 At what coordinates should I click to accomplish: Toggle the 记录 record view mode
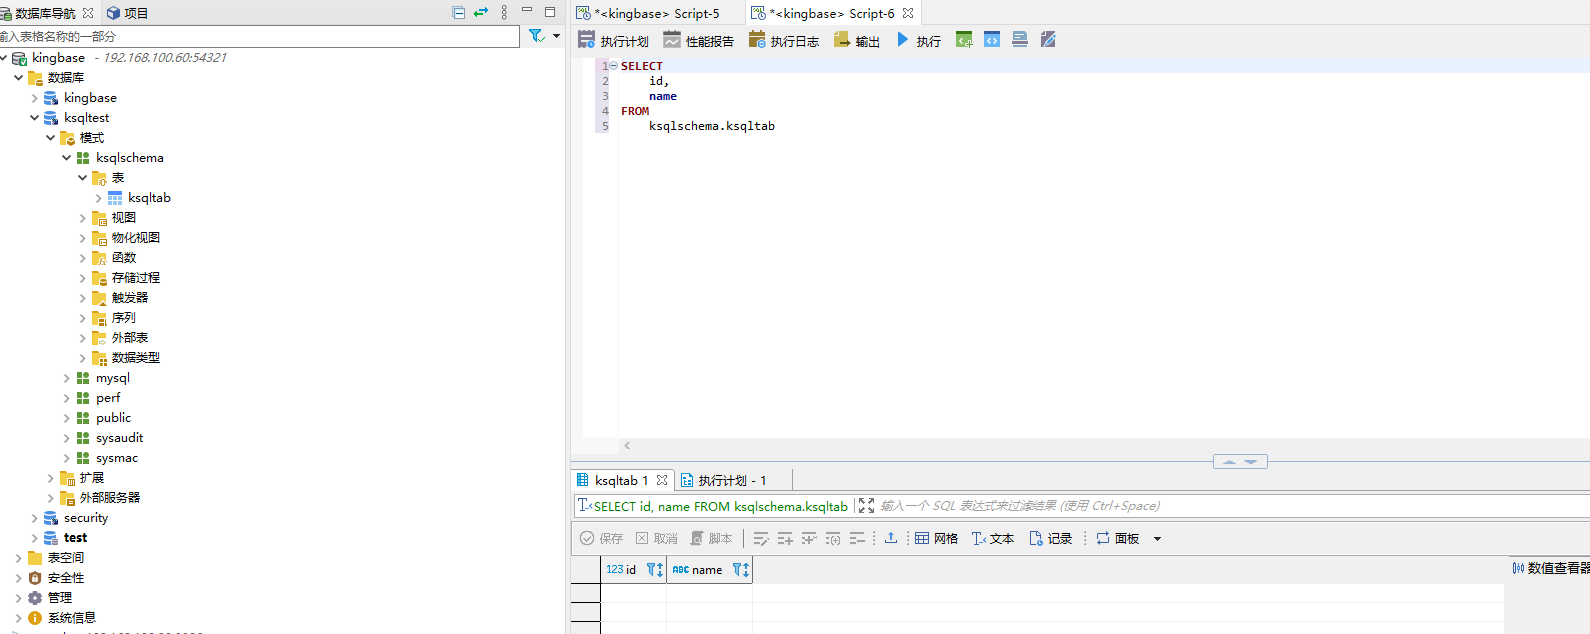click(x=1050, y=538)
